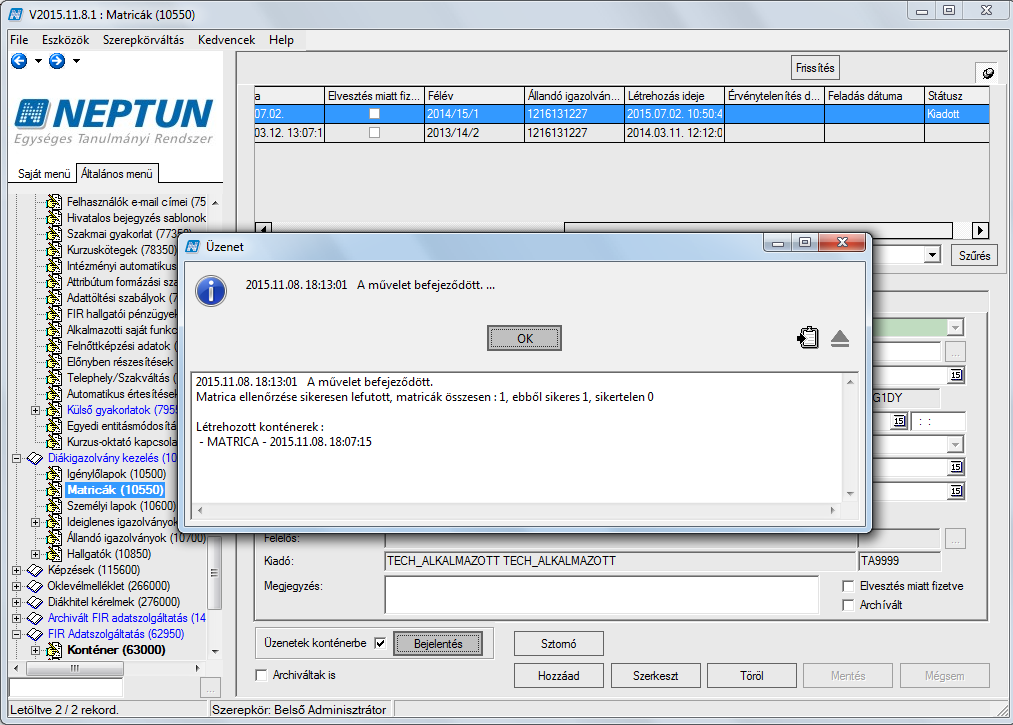Click the Képzések (115600) folder icon
The width and height of the screenshot is (1013, 725).
click(x=34, y=570)
